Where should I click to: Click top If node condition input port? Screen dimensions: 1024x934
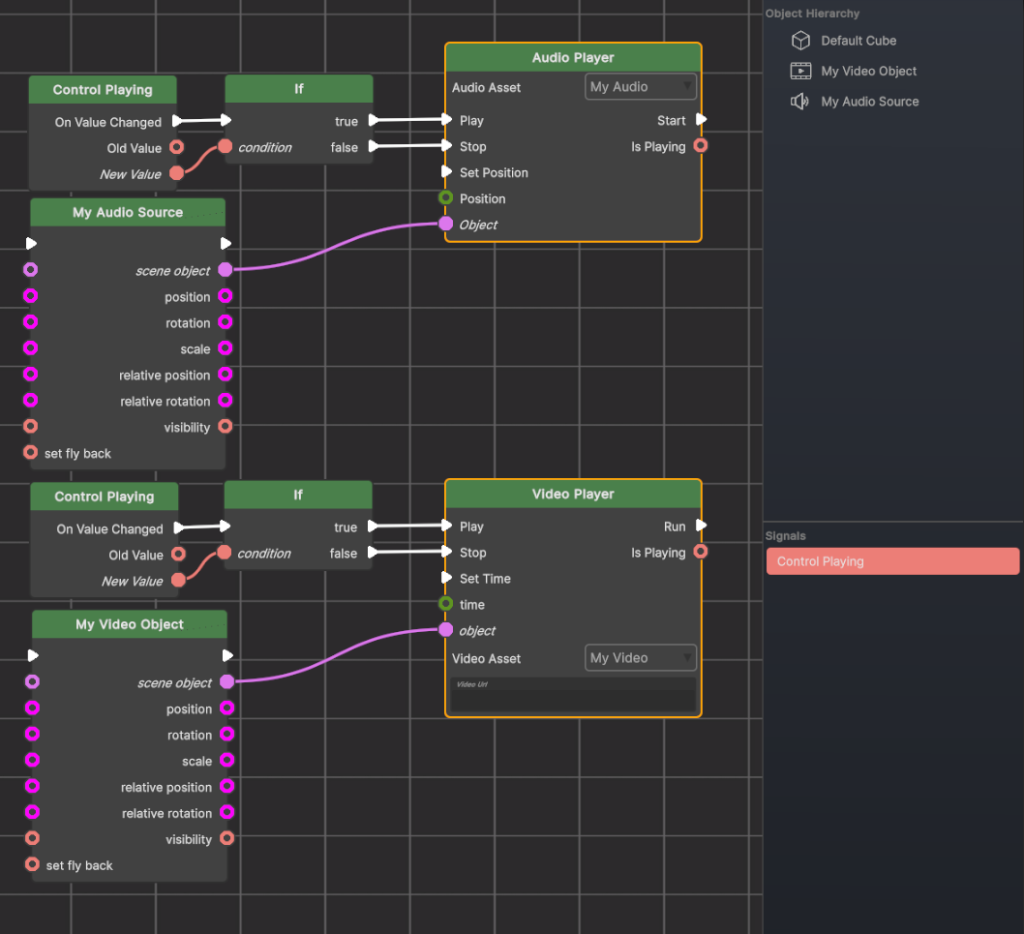click(225, 146)
